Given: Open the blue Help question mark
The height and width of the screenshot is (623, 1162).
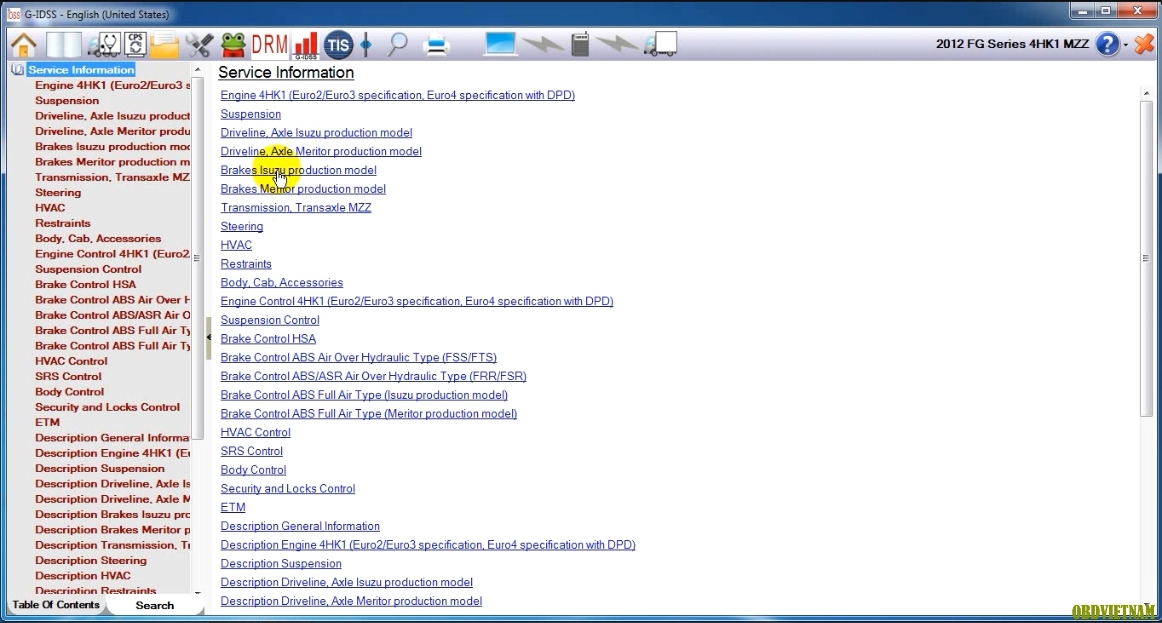Looking at the screenshot, I should 1107,44.
